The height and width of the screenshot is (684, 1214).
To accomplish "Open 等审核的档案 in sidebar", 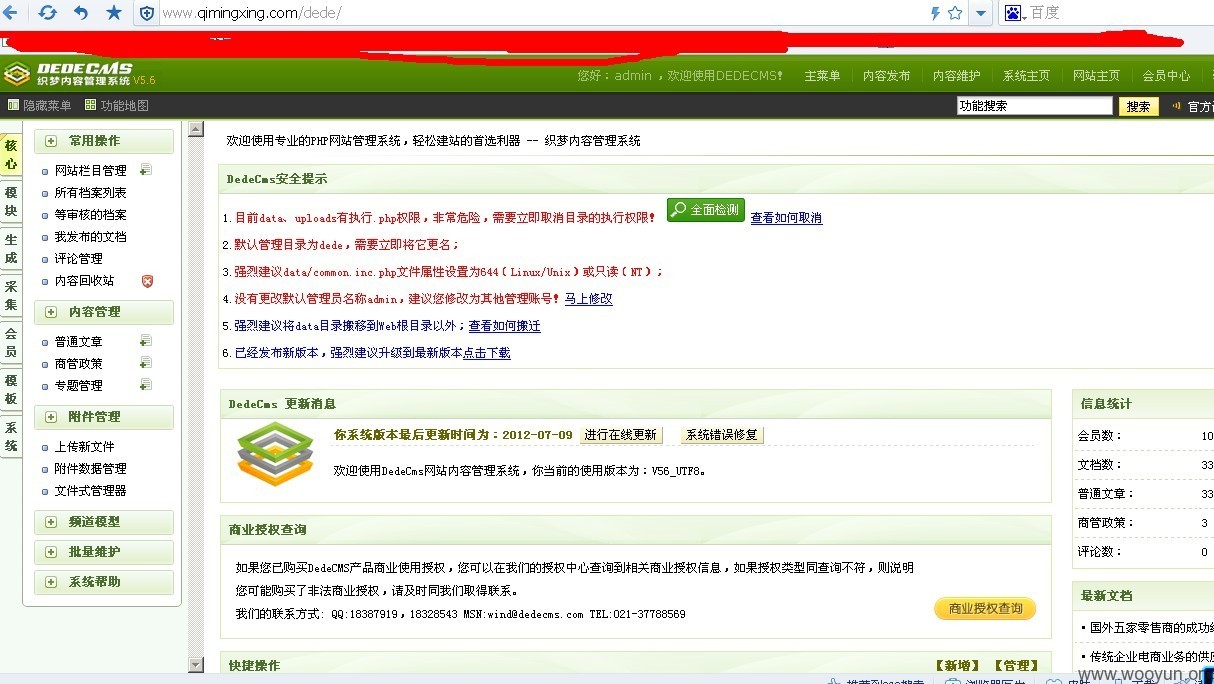I will tap(90, 215).
